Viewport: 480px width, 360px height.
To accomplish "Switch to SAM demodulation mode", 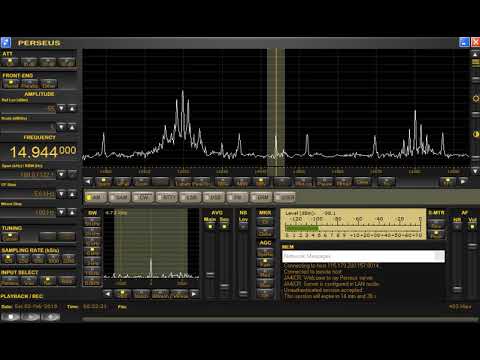I will point(119,197).
